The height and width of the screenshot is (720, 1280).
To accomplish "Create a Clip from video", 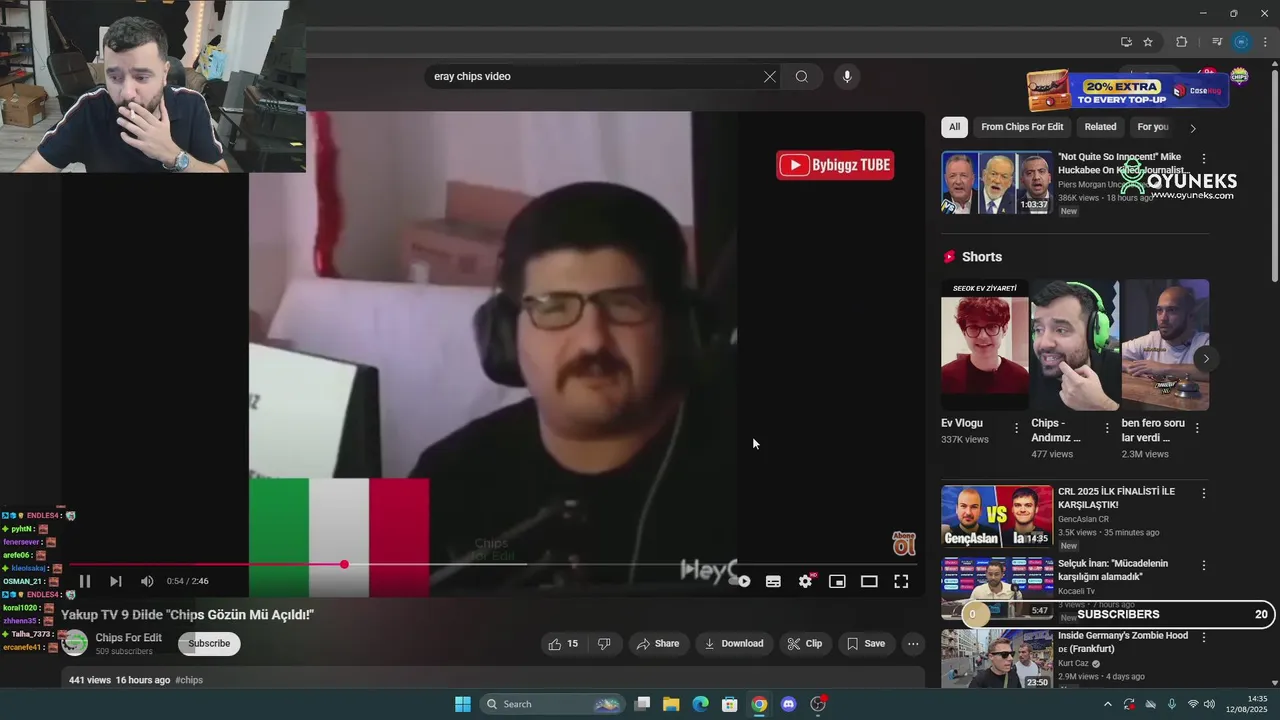I will tap(805, 644).
